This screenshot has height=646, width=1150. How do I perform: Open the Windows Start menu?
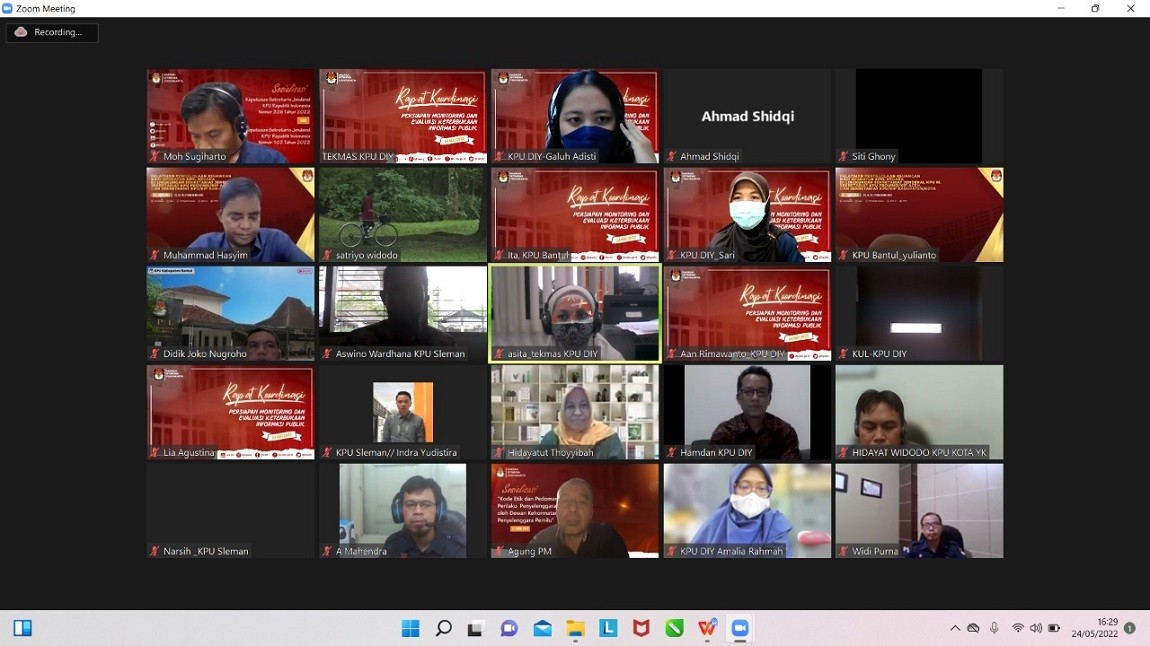coord(410,628)
